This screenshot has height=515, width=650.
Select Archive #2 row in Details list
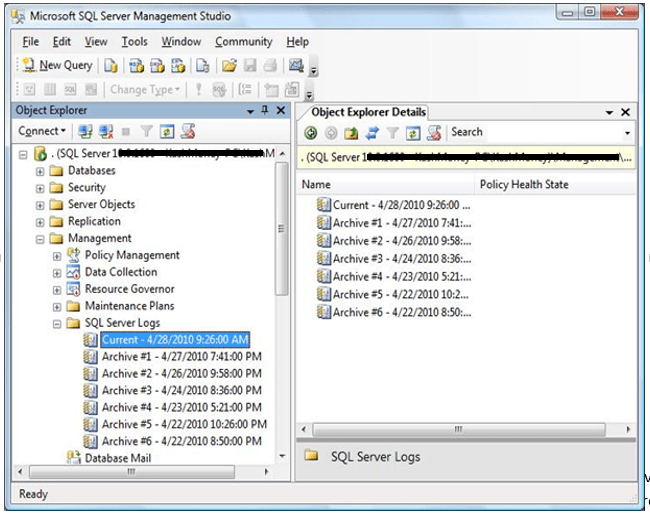(x=394, y=241)
